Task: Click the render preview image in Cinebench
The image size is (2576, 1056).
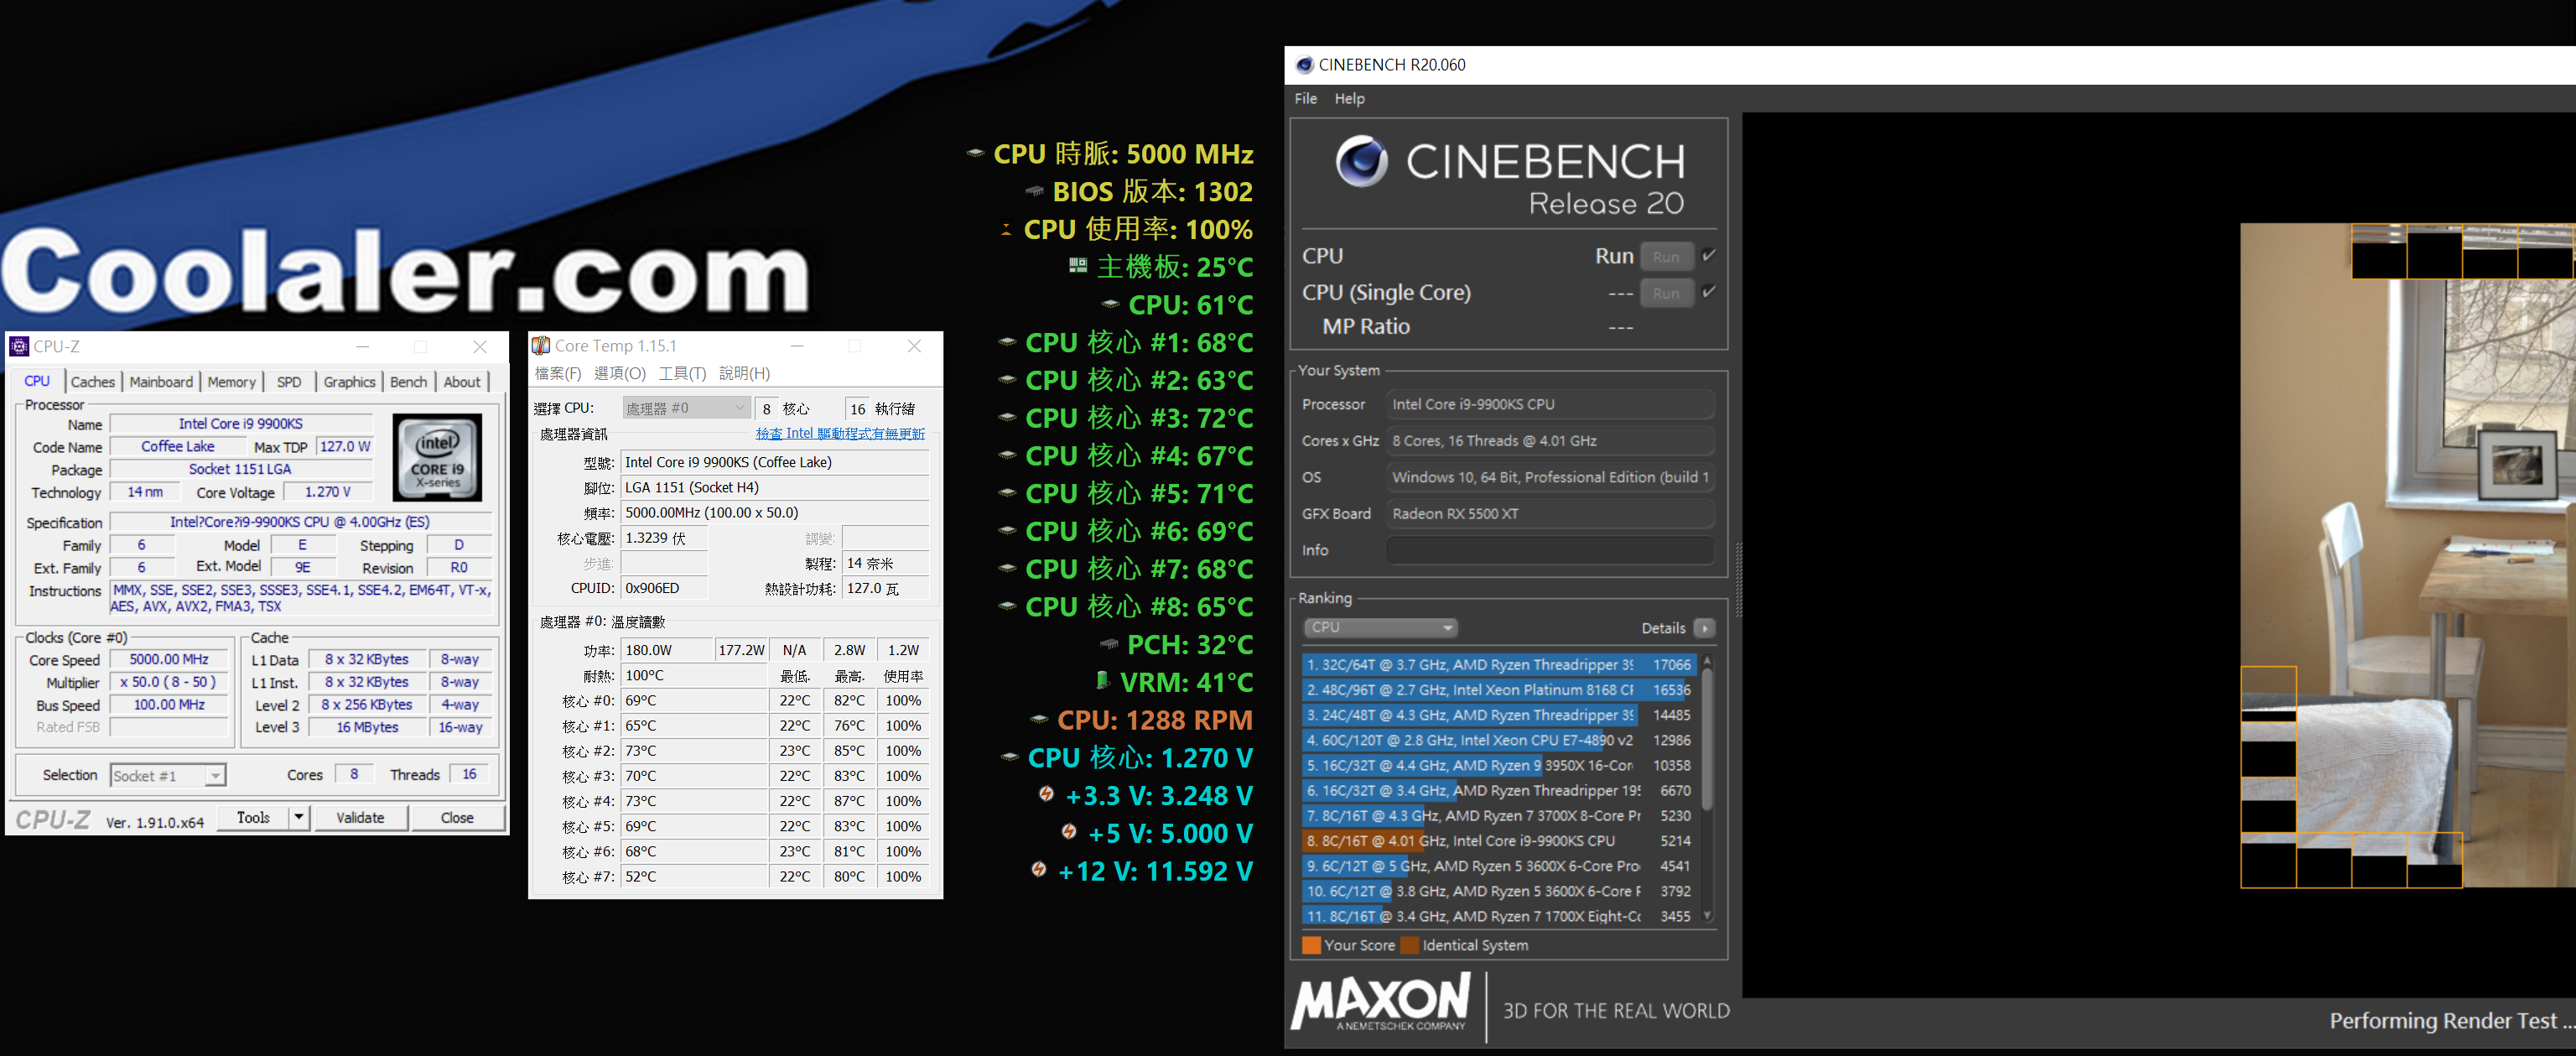Action: point(2407,555)
